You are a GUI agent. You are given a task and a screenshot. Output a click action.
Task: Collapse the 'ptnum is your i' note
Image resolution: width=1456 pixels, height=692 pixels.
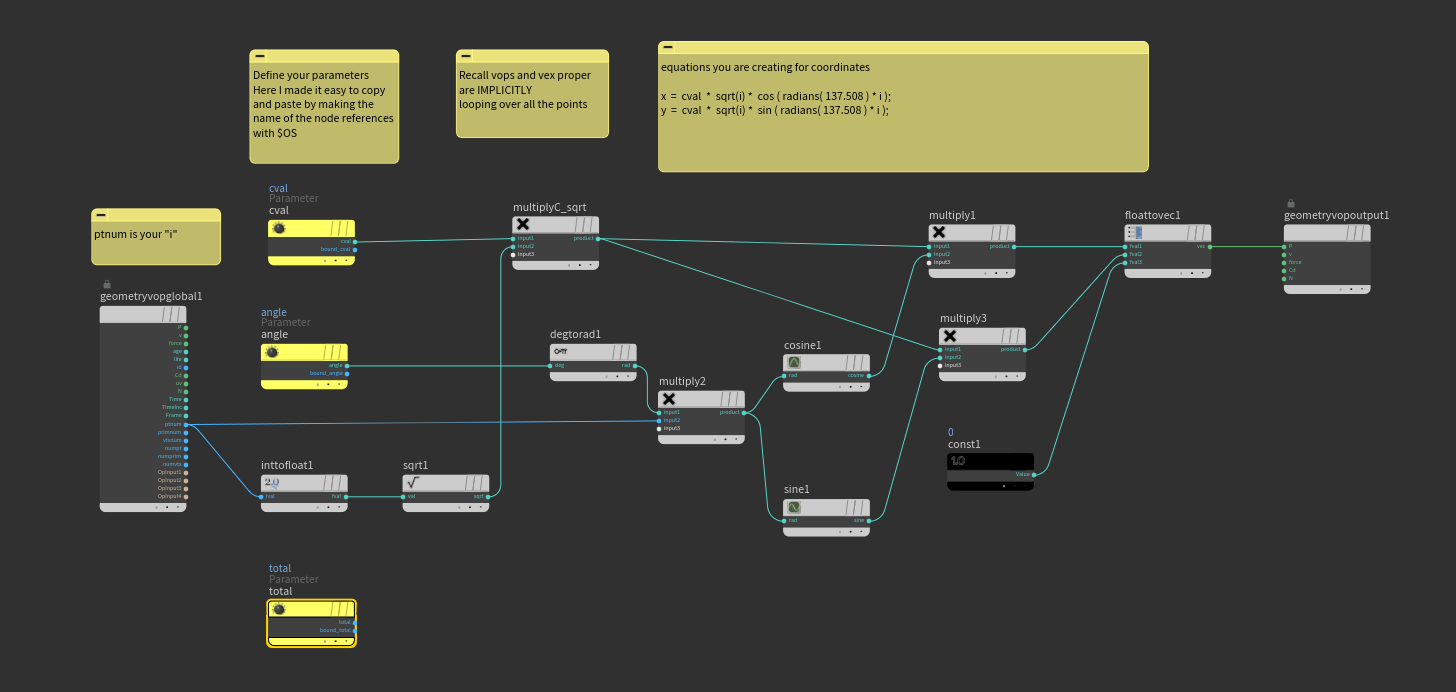click(102, 215)
